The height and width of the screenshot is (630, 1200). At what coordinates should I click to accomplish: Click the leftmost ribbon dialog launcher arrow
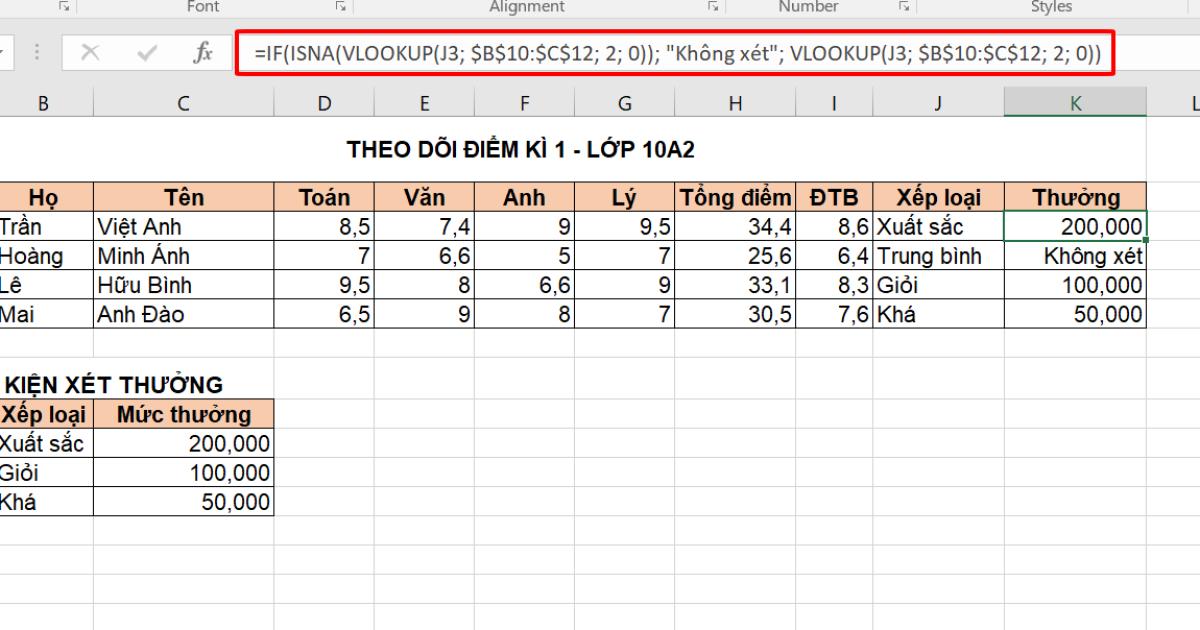(x=63, y=7)
